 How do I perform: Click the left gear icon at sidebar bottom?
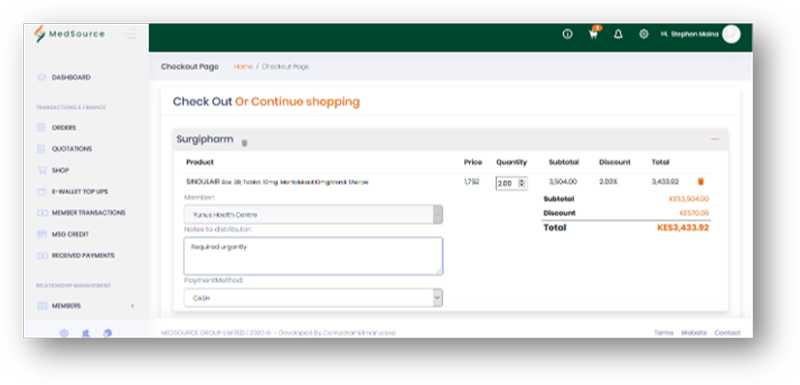click(64, 333)
